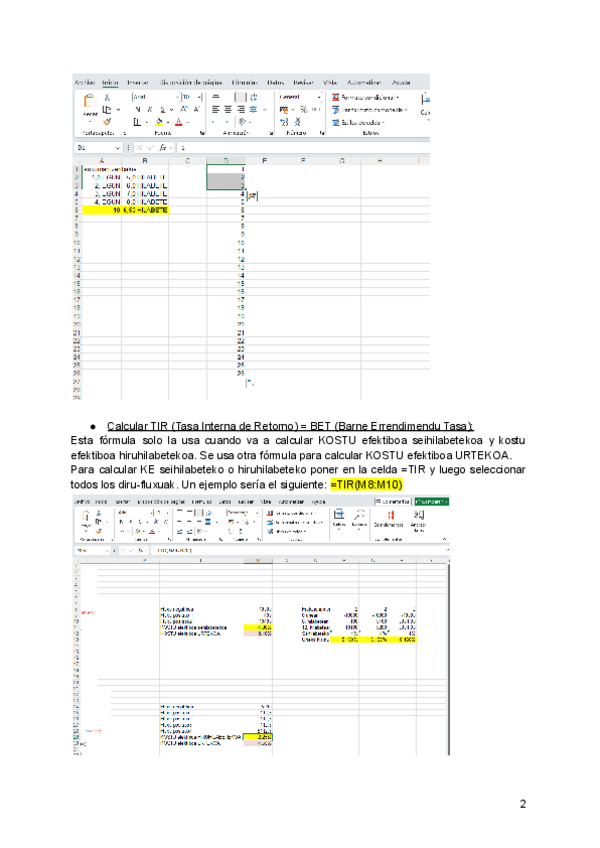This screenshot has width=600, height=848.
Task: Select the Inicio tab in upper Excel ribbon
Action: pos(110,82)
